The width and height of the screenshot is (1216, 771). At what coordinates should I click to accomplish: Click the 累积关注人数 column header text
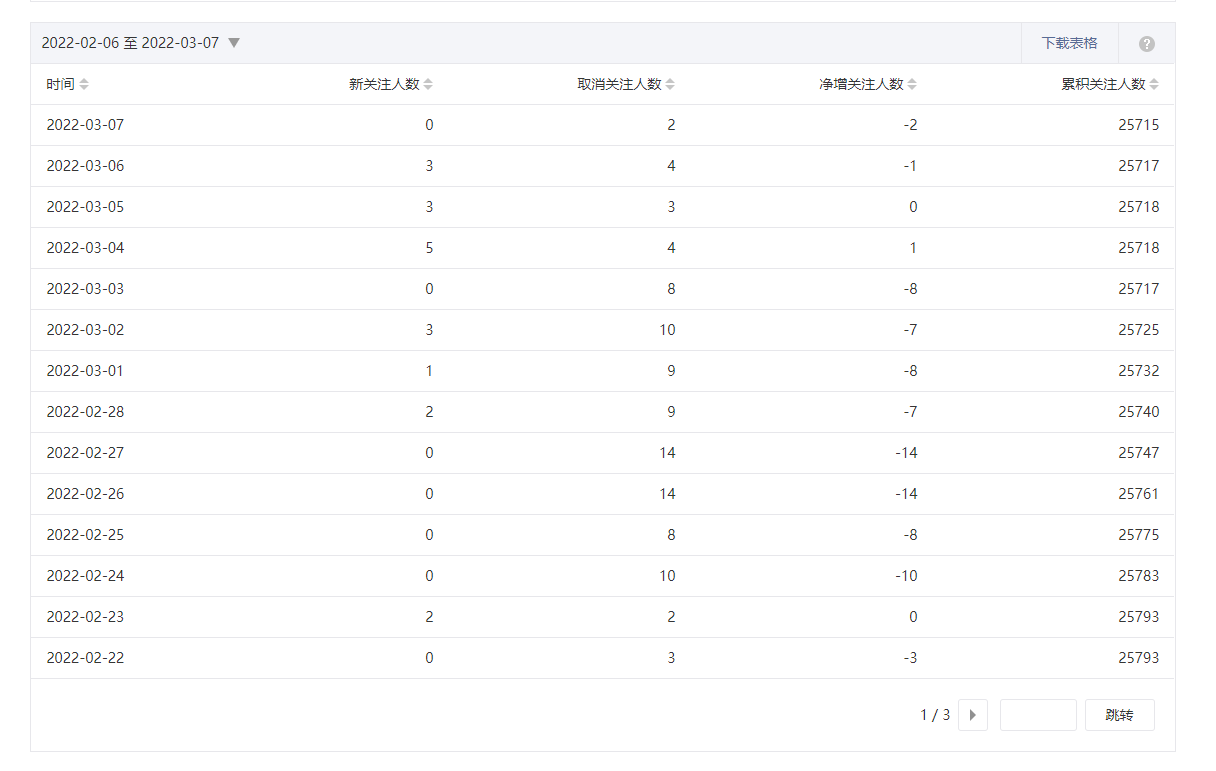click(1103, 85)
